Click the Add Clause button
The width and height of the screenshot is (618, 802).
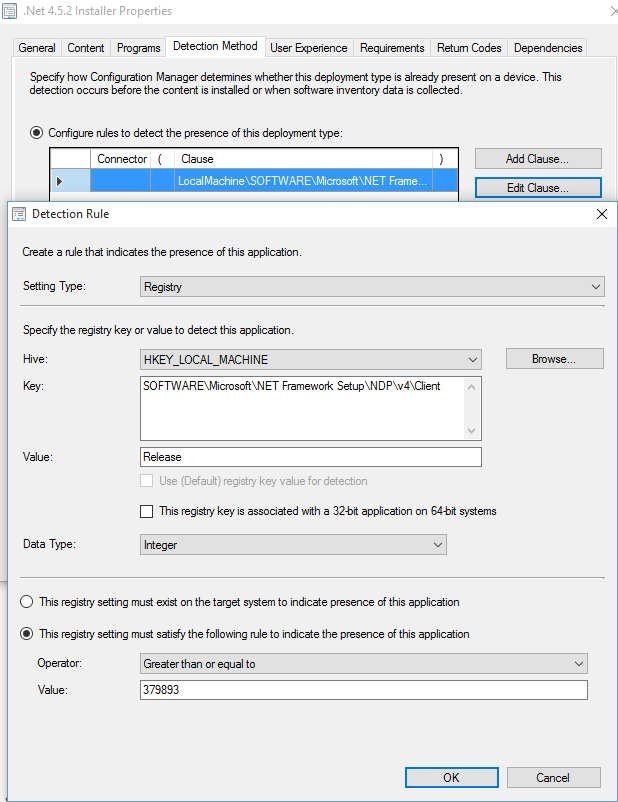pos(538,159)
